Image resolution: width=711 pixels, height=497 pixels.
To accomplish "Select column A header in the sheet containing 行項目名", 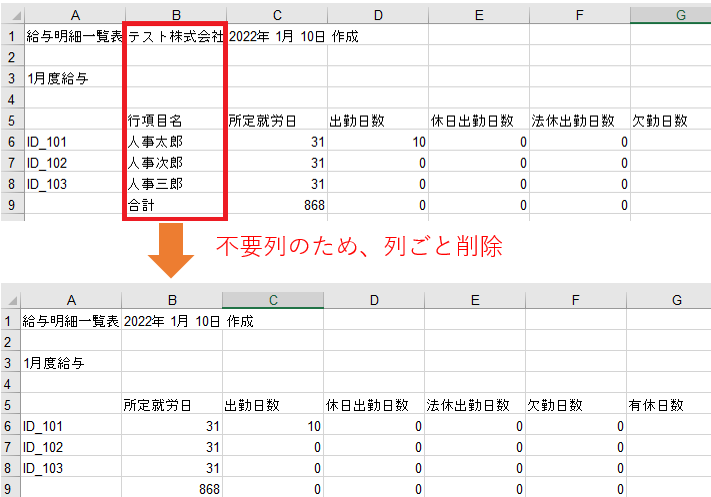I will [75, 15].
